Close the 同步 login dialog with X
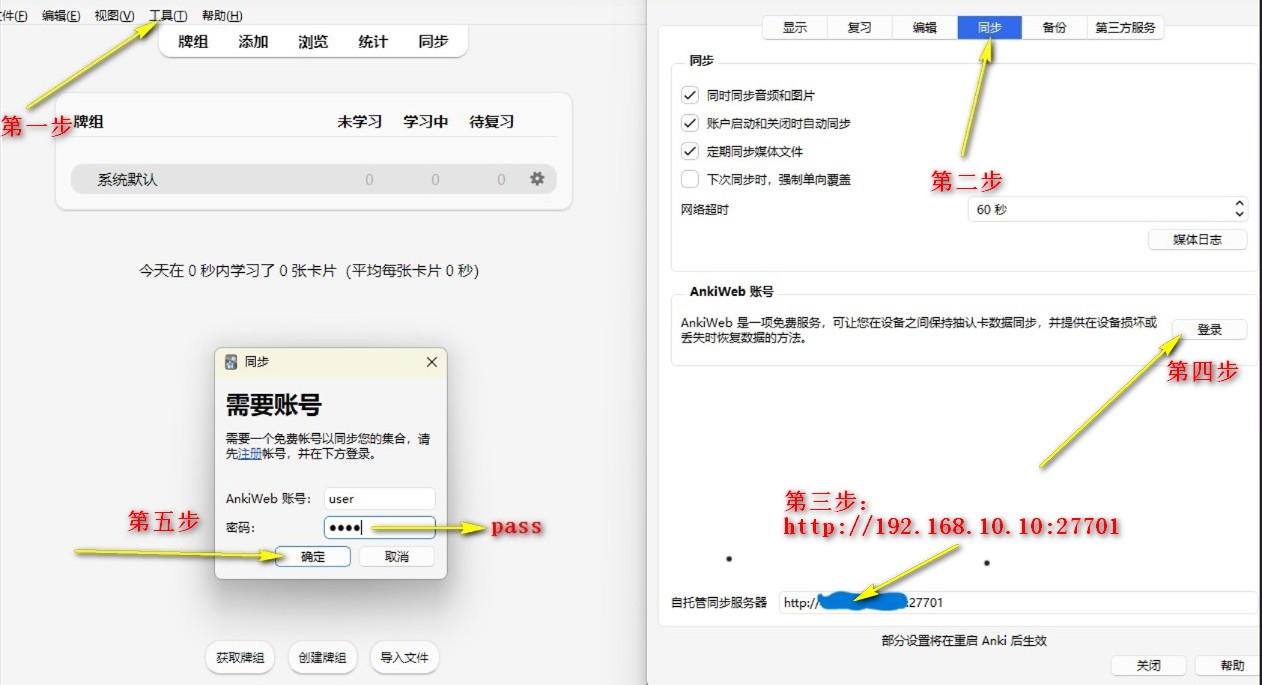This screenshot has height=685, width=1262. coord(432,362)
